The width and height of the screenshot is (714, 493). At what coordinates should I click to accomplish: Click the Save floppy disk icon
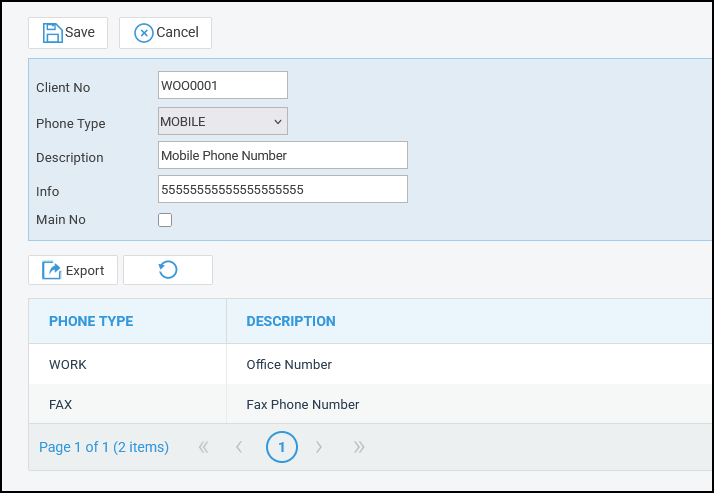point(52,33)
